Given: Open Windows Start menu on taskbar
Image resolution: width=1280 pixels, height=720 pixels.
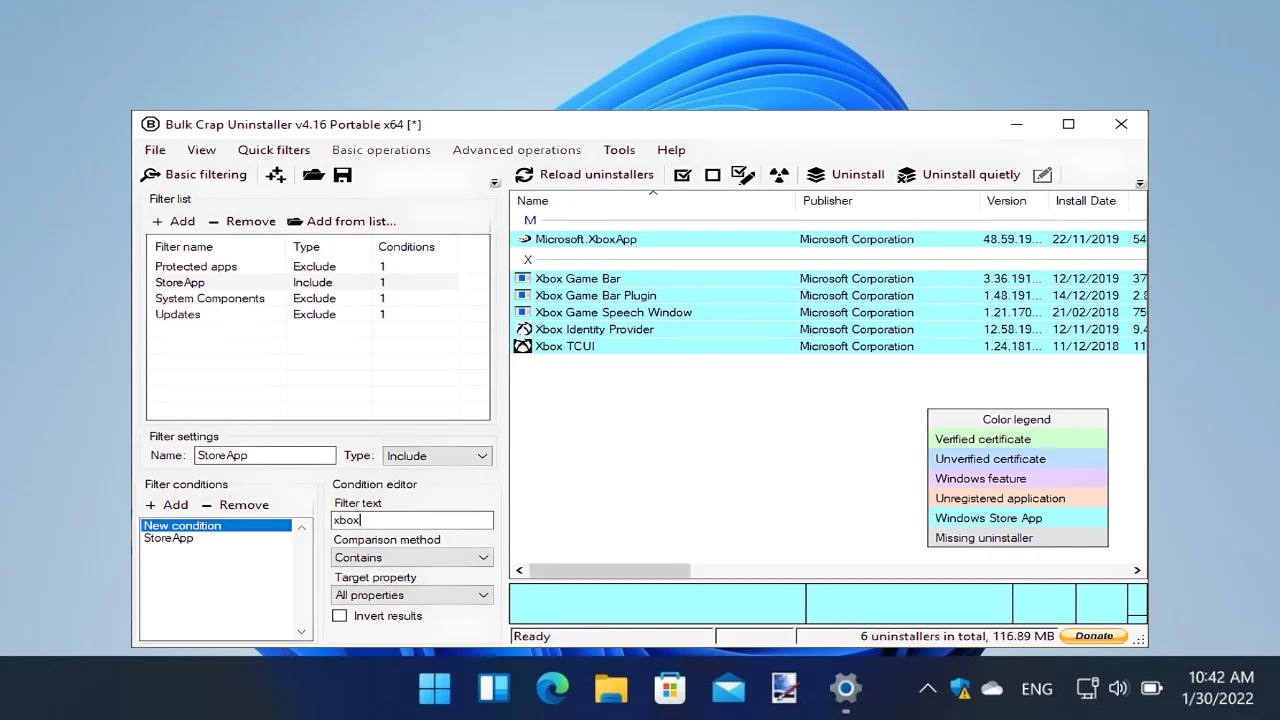Looking at the screenshot, I should (435, 688).
